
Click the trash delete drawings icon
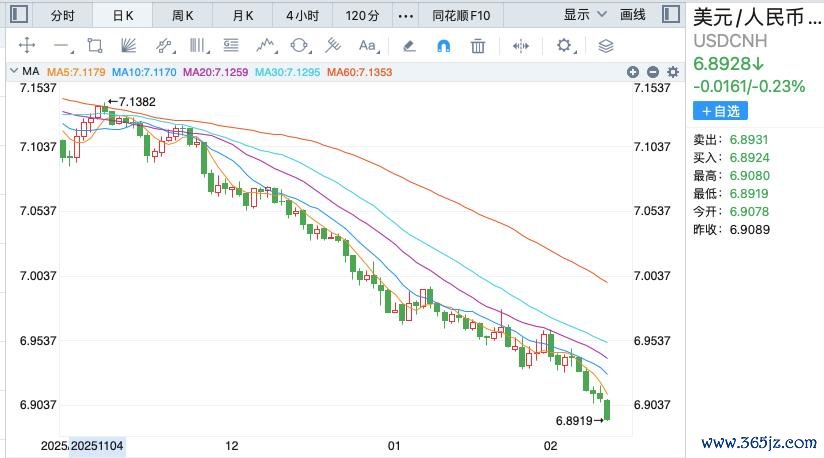[x=478, y=46]
